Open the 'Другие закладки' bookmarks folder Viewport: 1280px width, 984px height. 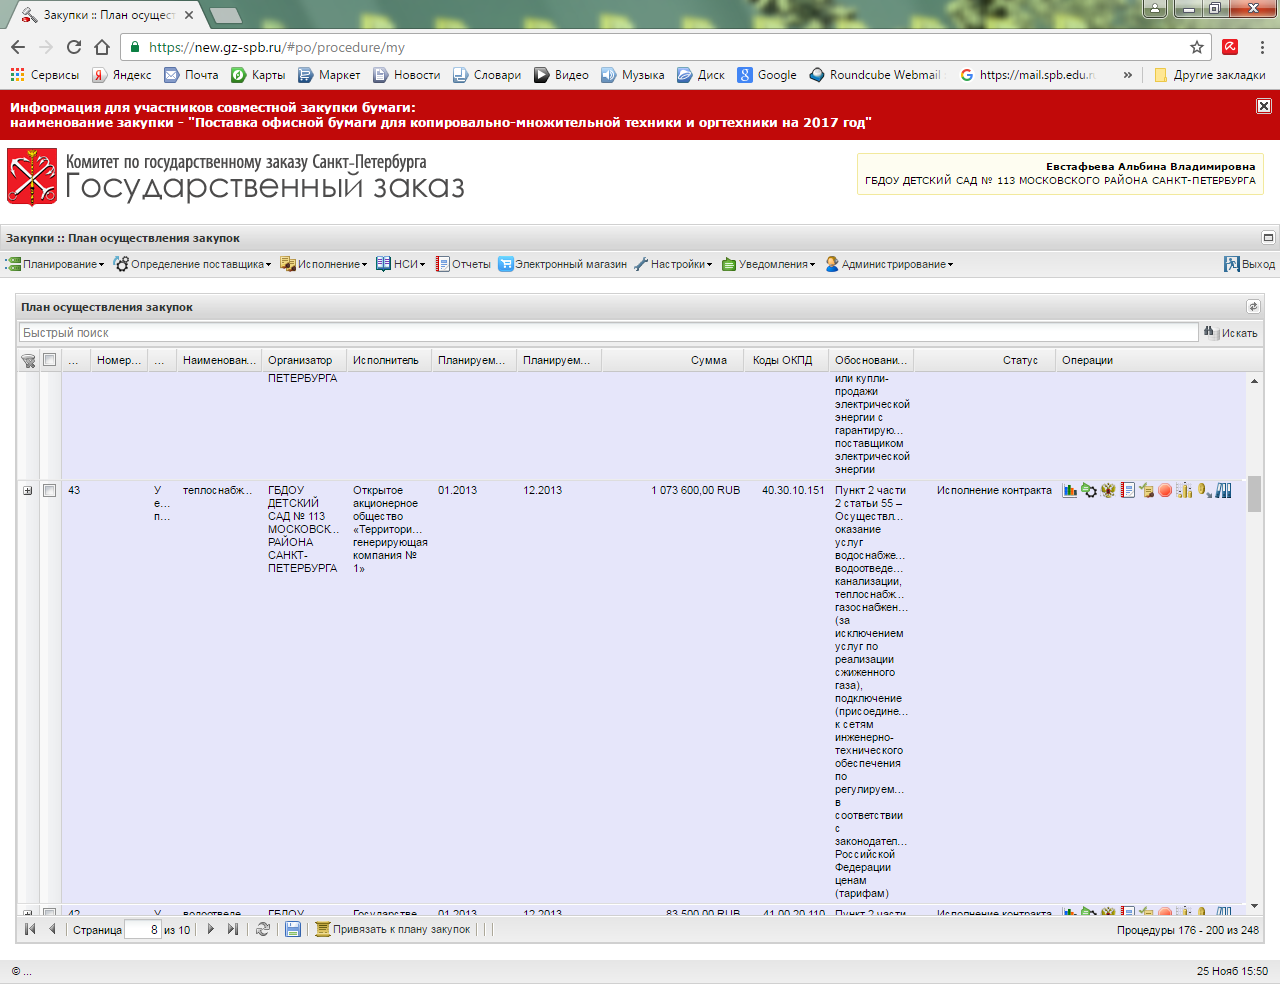[x=1210, y=75]
